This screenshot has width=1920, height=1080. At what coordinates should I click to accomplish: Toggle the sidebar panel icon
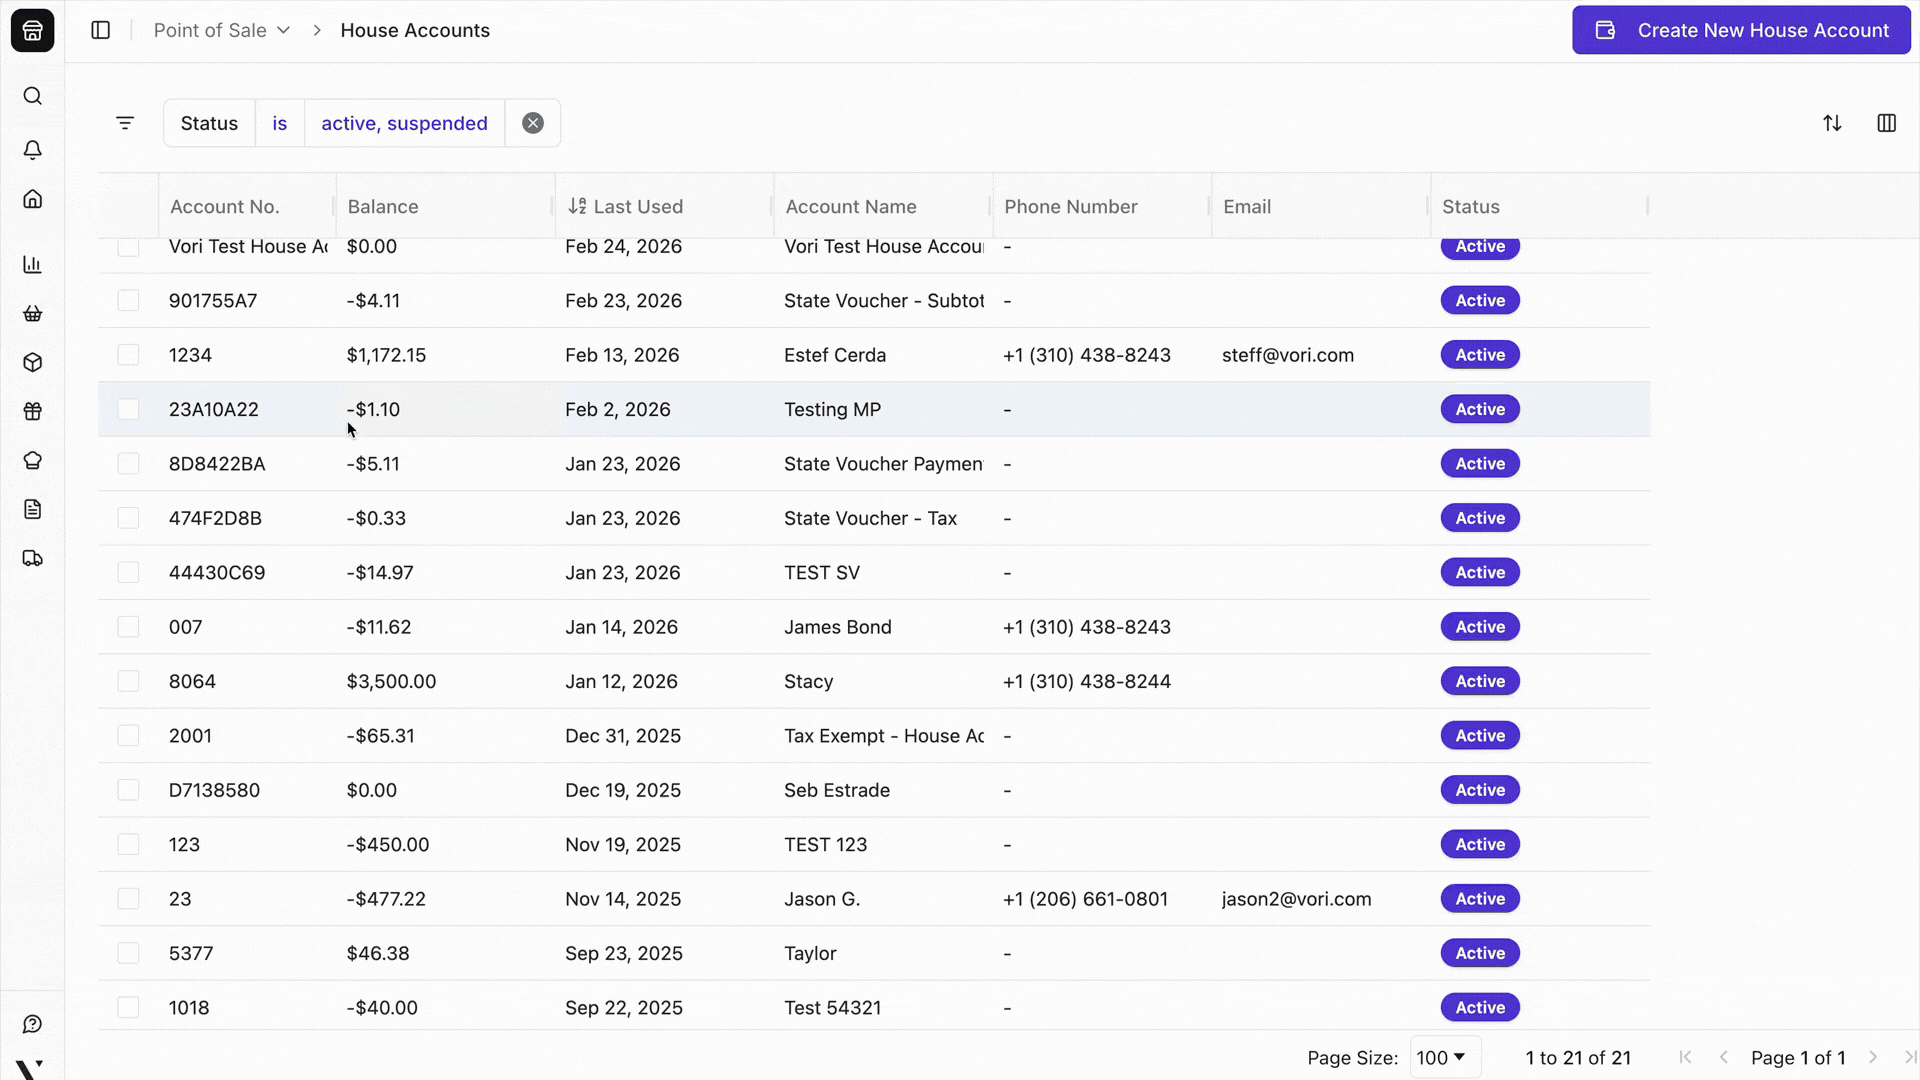[x=100, y=30]
